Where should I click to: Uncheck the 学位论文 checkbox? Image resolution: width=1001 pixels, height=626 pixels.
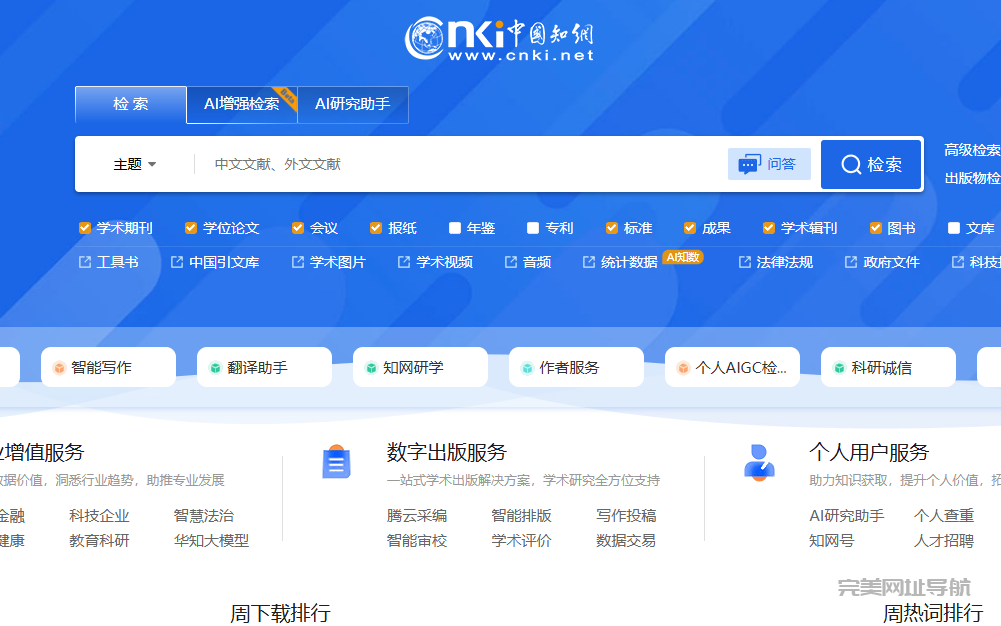(x=190, y=228)
